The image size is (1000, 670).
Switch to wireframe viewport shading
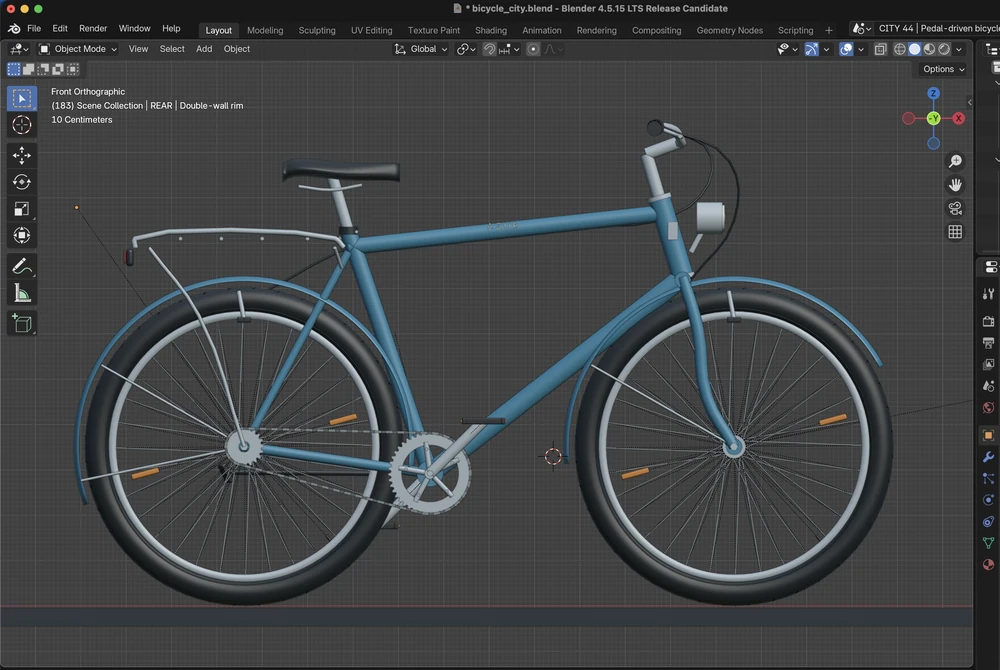[x=899, y=49]
